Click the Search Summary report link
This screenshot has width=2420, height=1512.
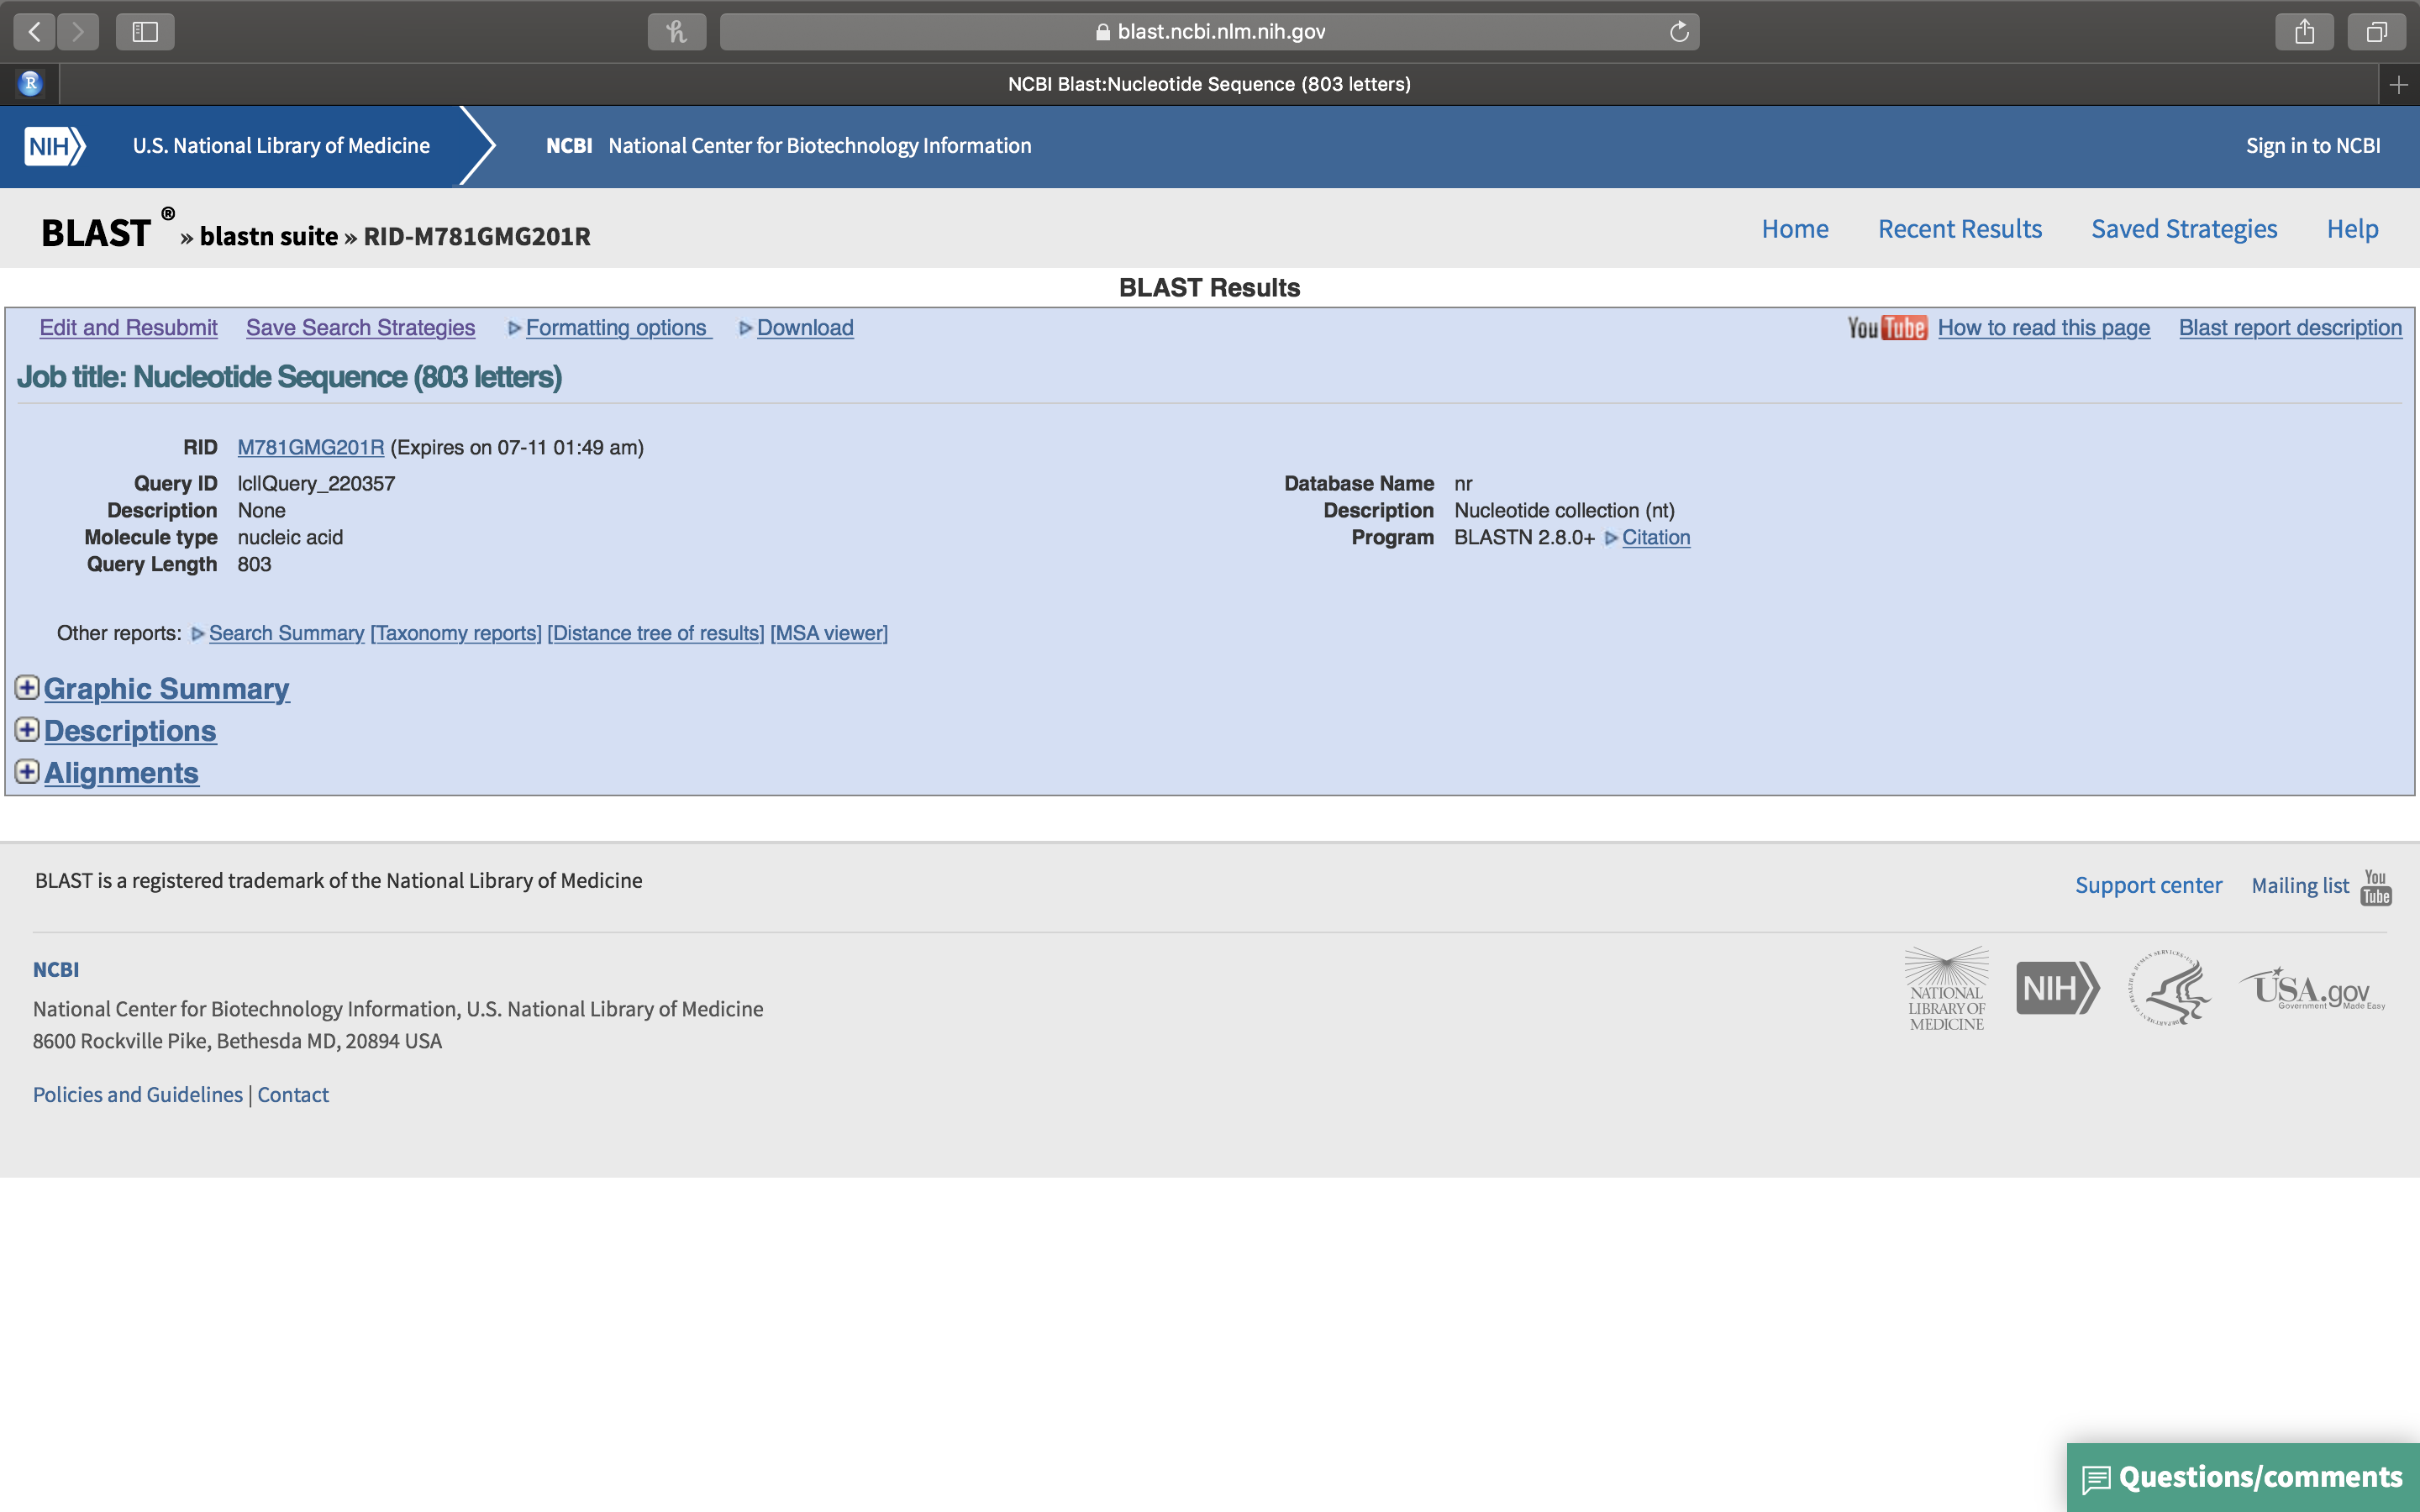(286, 633)
